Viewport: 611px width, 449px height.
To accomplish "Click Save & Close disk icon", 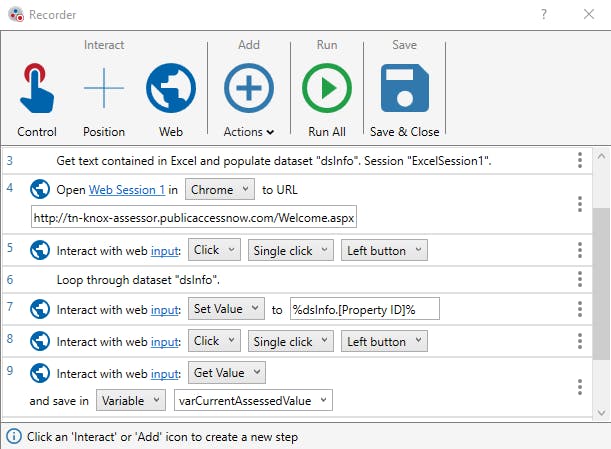I will tap(405, 89).
